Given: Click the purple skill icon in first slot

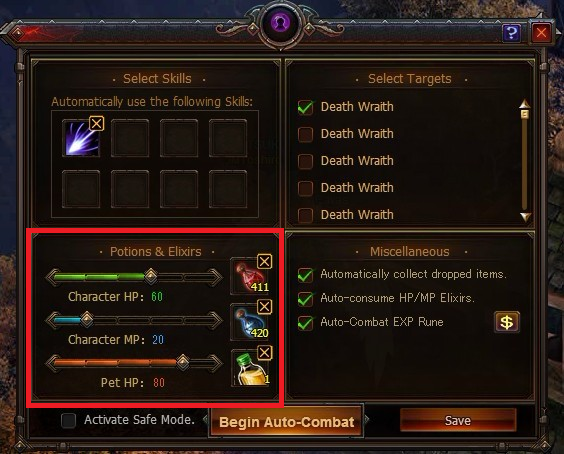Looking at the screenshot, I should tap(81, 139).
